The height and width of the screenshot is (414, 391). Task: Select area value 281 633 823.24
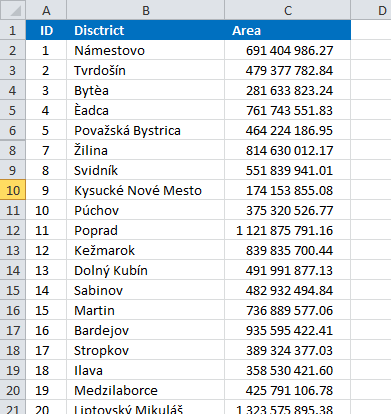click(288, 90)
